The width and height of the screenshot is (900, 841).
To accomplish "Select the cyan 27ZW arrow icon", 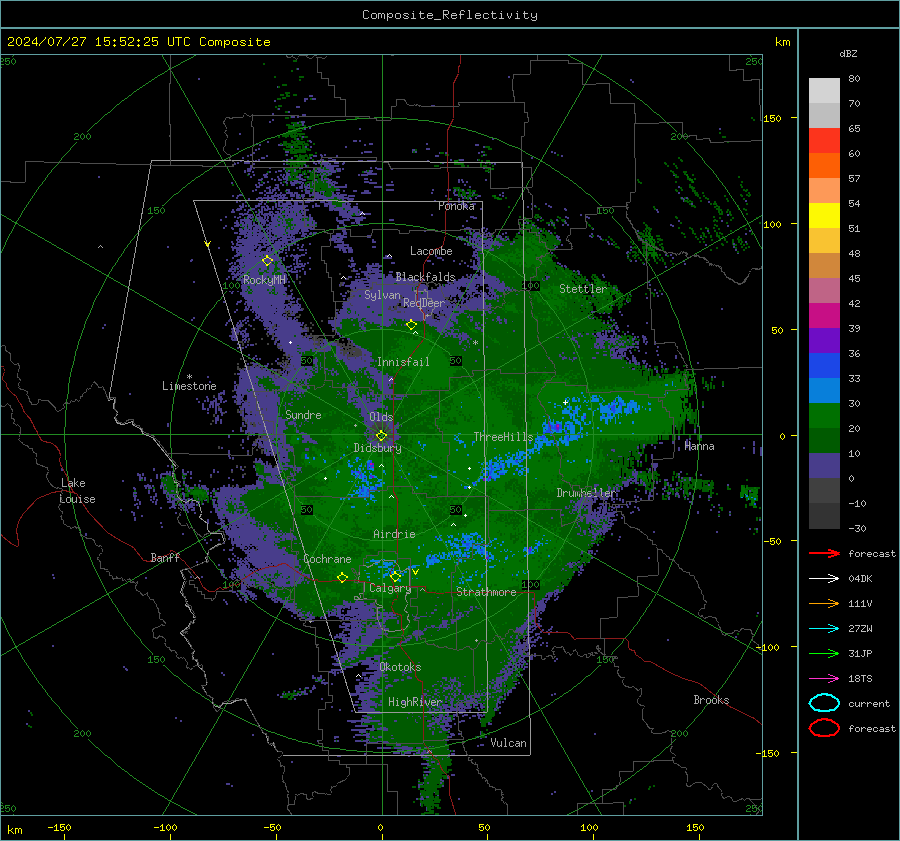I will 824,629.
